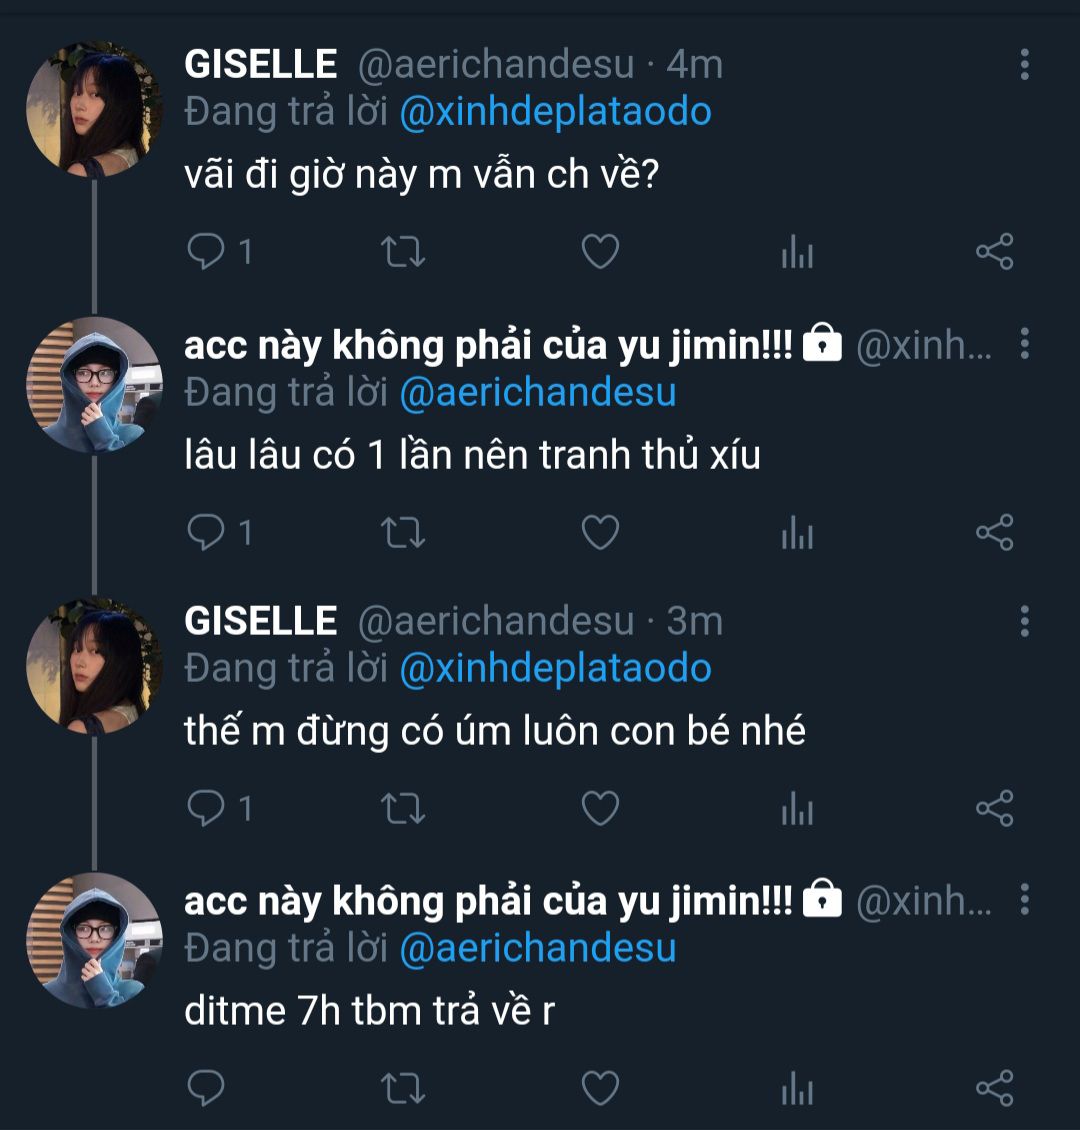Image resolution: width=1080 pixels, height=1130 pixels.
Task: Open more options on the last tweet
Action: [x=1024, y=901]
